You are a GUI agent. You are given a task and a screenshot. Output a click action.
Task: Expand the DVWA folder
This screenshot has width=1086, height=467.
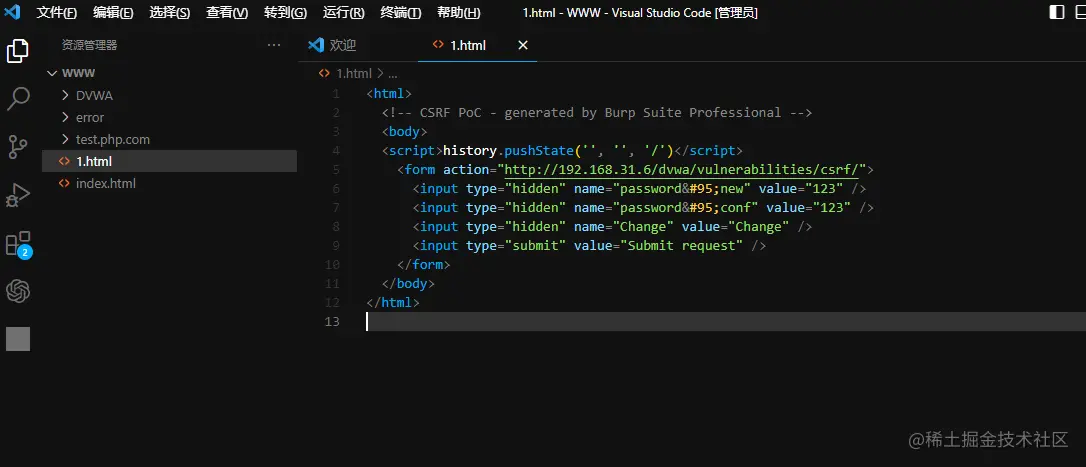[x=66, y=96]
